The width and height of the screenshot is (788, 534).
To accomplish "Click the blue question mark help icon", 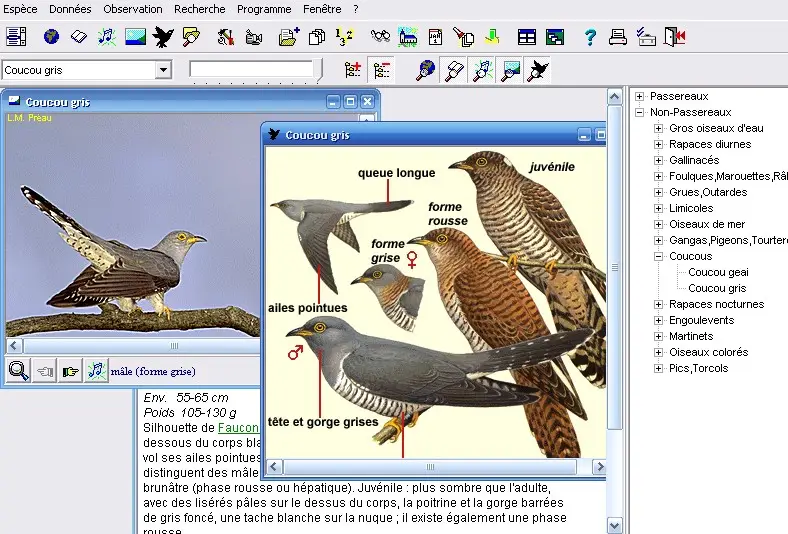I will pos(590,37).
